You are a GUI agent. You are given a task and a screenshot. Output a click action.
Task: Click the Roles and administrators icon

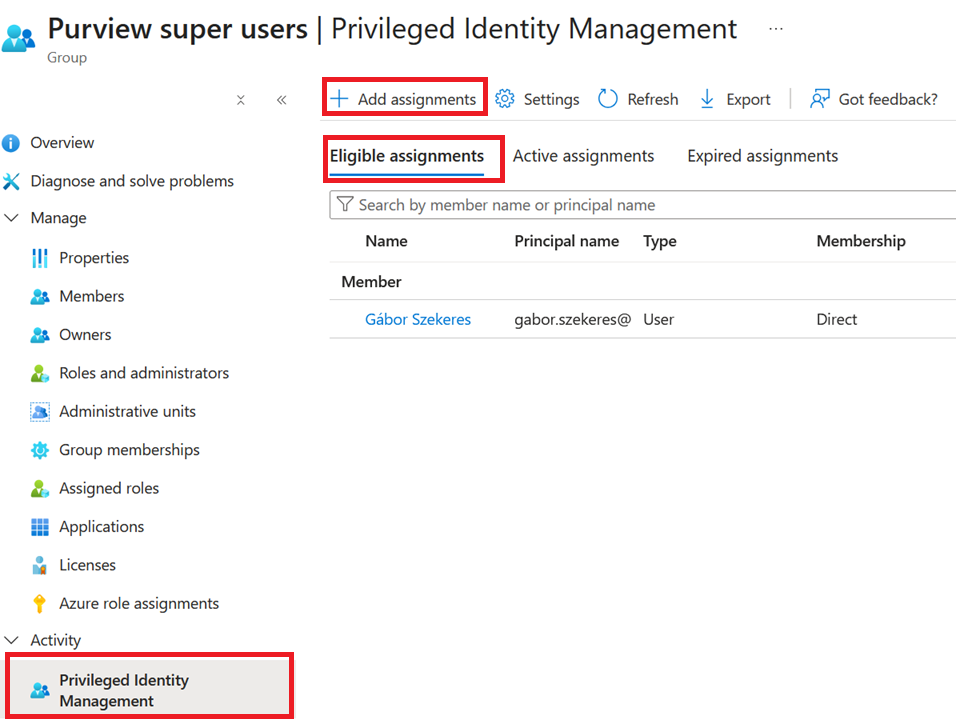click(x=40, y=373)
